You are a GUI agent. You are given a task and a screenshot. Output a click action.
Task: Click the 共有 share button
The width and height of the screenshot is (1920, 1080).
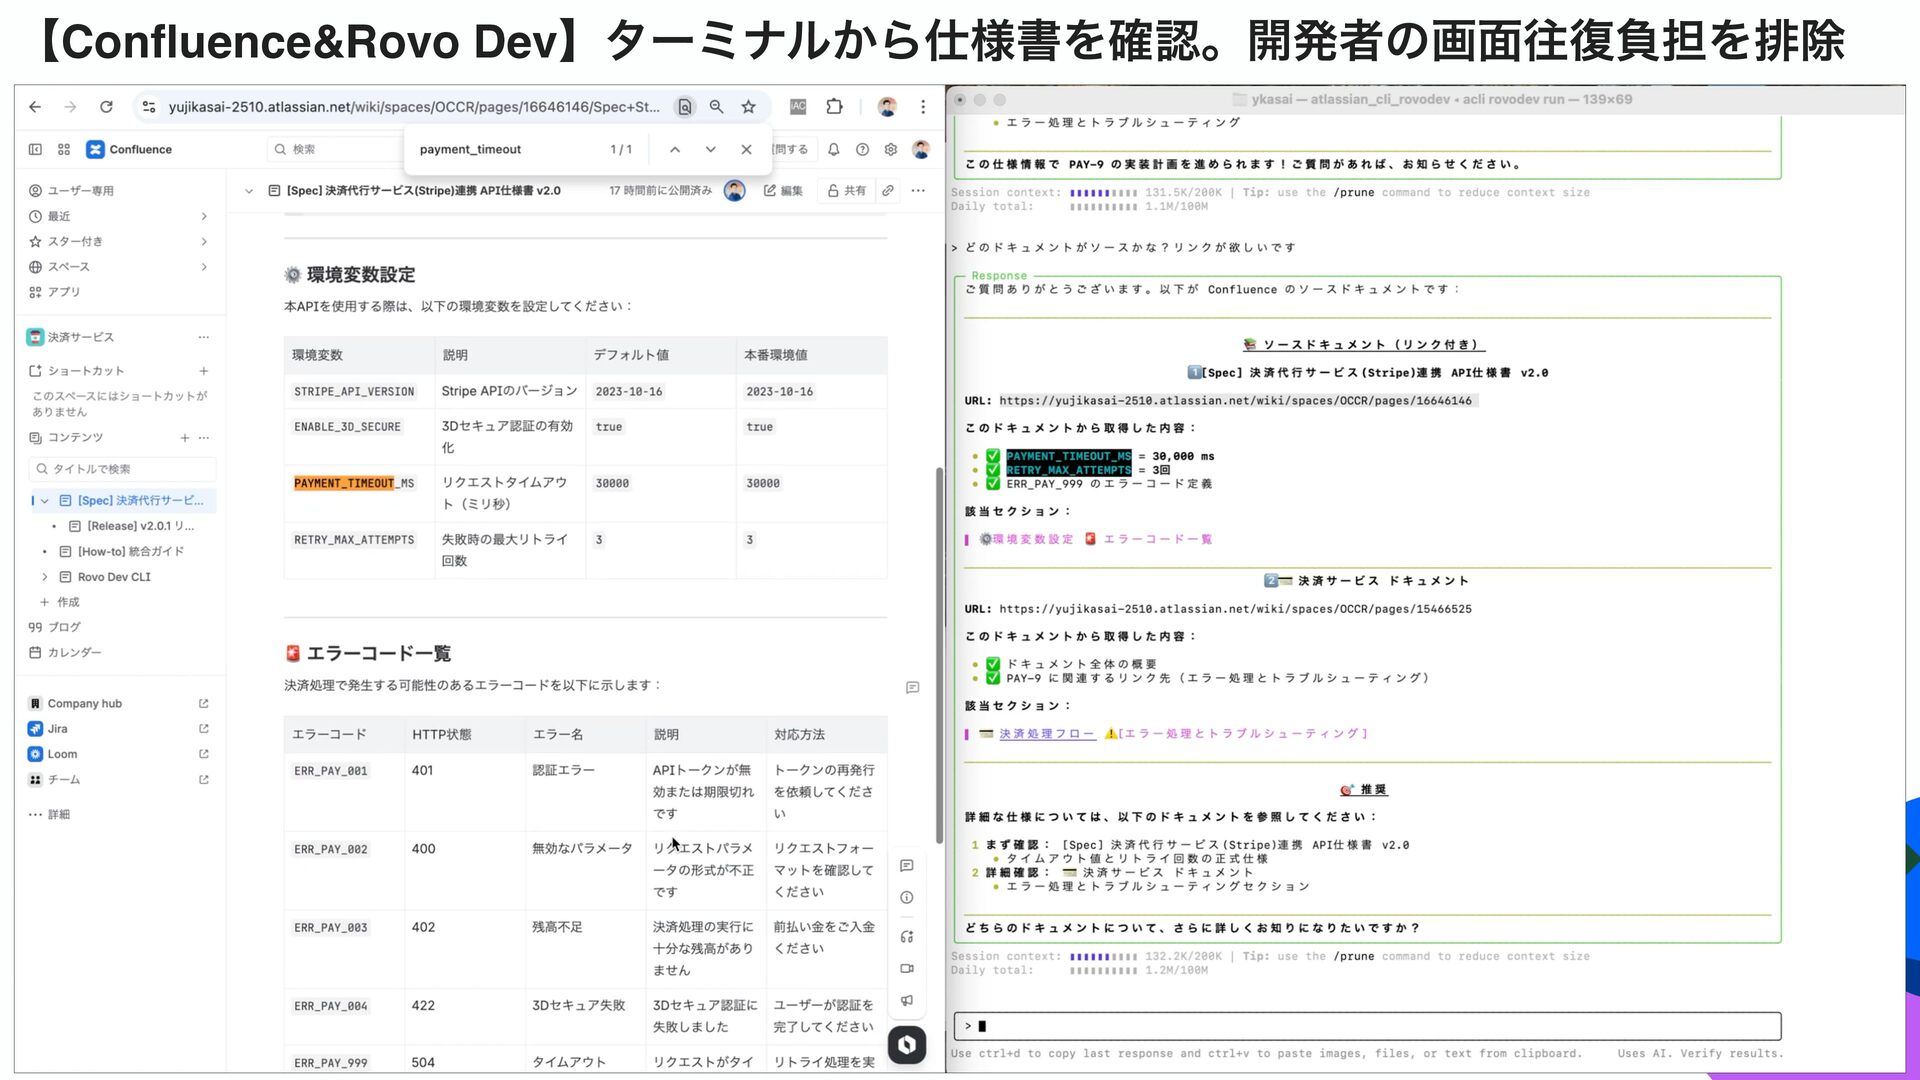846,190
